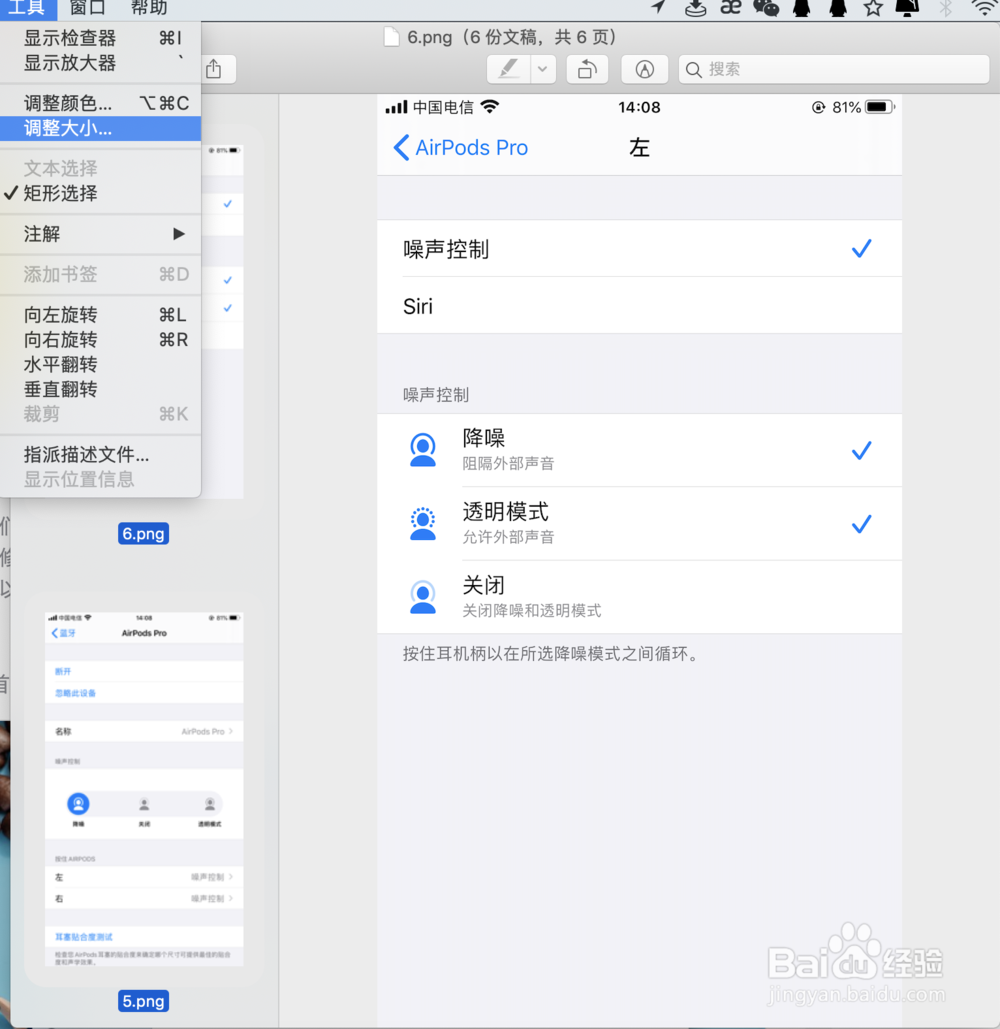Click the 14:08 time in status bar
Screen dimensions: 1000x1029
click(639, 107)
